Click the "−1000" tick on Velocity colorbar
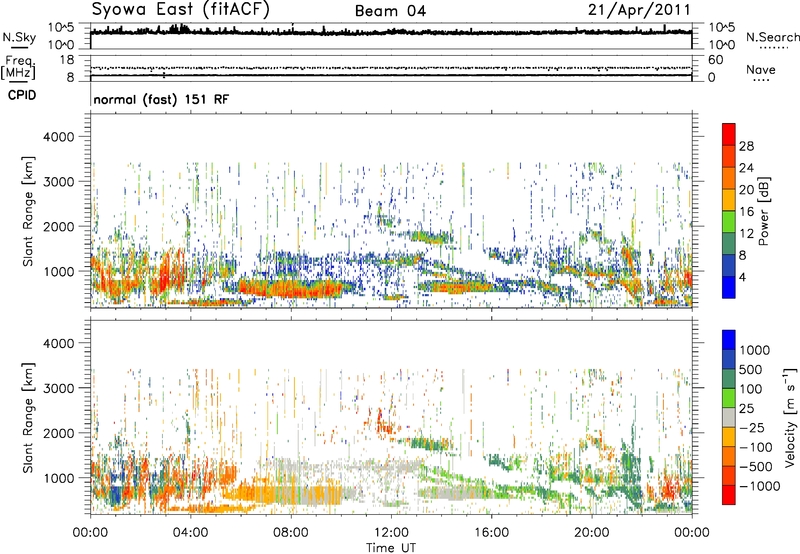 [759, 486]
